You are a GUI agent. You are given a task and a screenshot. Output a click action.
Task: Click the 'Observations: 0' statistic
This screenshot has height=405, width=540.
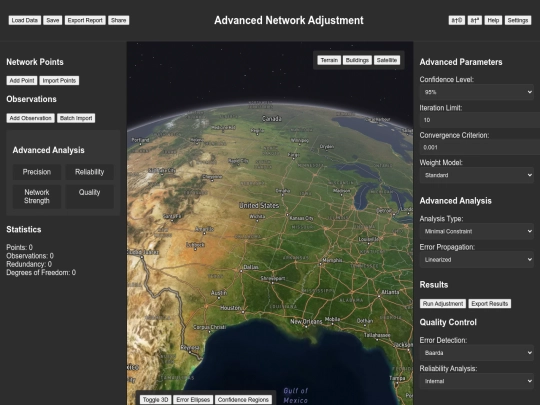tap(30, 256)
